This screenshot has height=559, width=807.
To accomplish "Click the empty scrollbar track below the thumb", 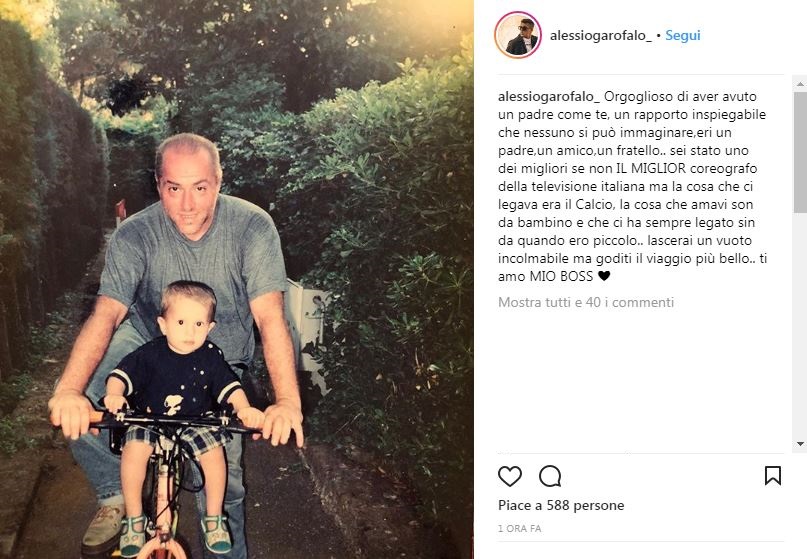I will pos(800,324).
